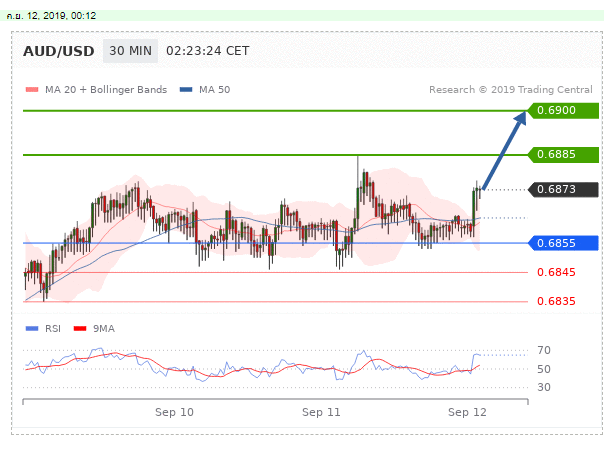The width and height of the screenshot is (604, 450).
Task: Click the red 0.6835 support label
Action: 556,301
